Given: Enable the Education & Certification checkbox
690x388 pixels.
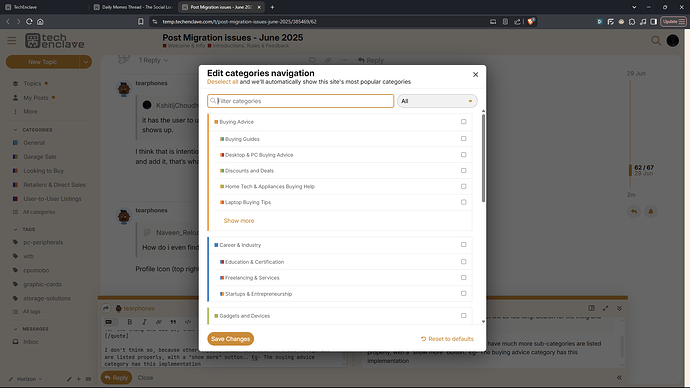Looking at the screenshot, I should tap(463, 262).
